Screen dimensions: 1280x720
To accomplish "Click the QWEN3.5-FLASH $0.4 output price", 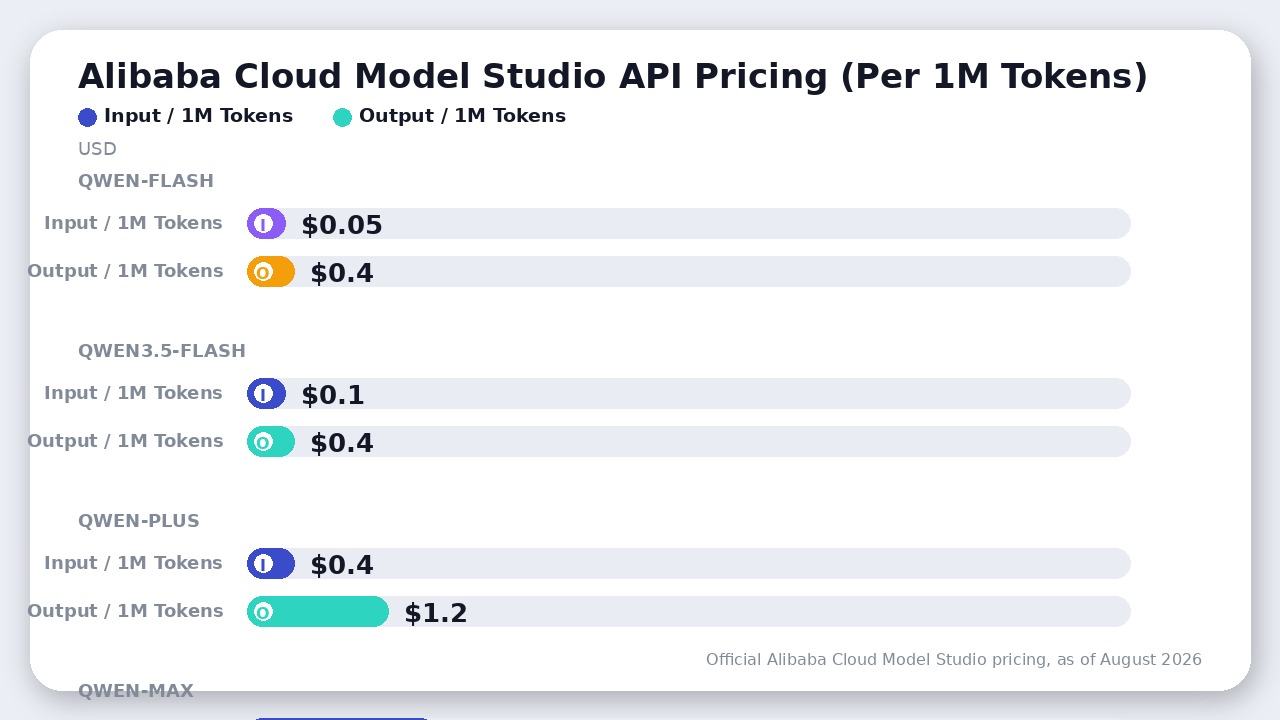I will point(342,443).
